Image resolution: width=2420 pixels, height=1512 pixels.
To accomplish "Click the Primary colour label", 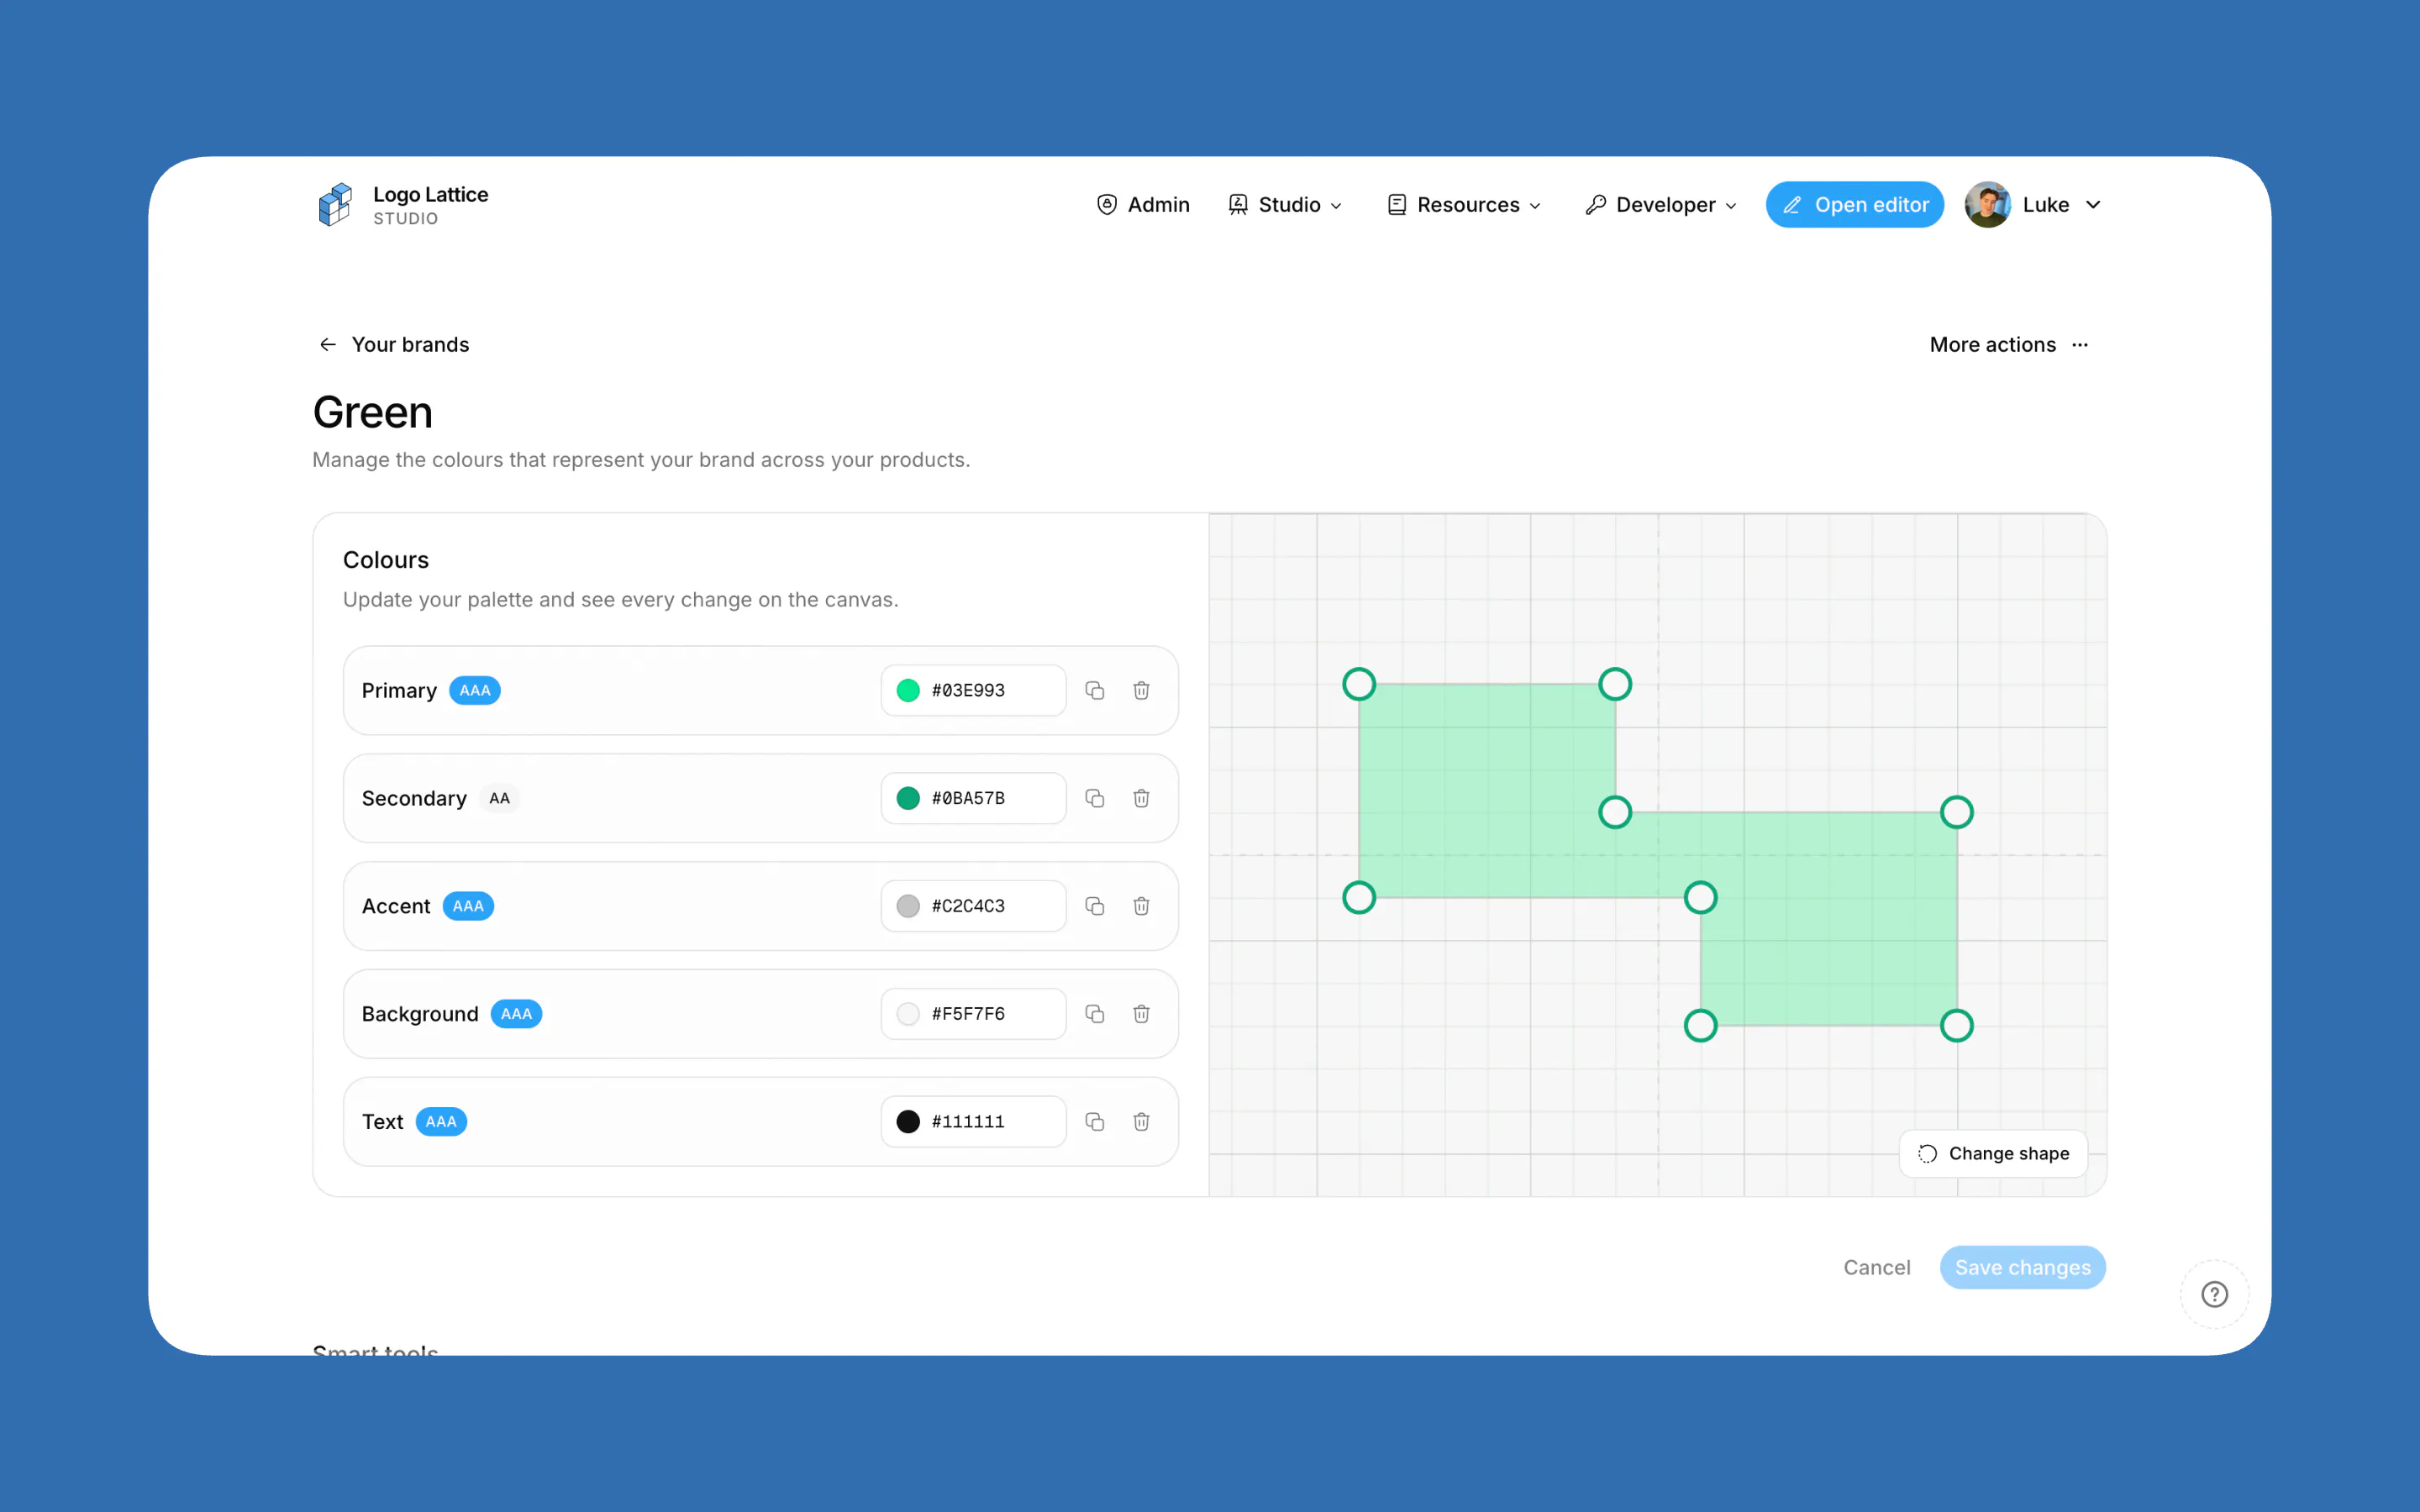I will (x=399, y=691).
